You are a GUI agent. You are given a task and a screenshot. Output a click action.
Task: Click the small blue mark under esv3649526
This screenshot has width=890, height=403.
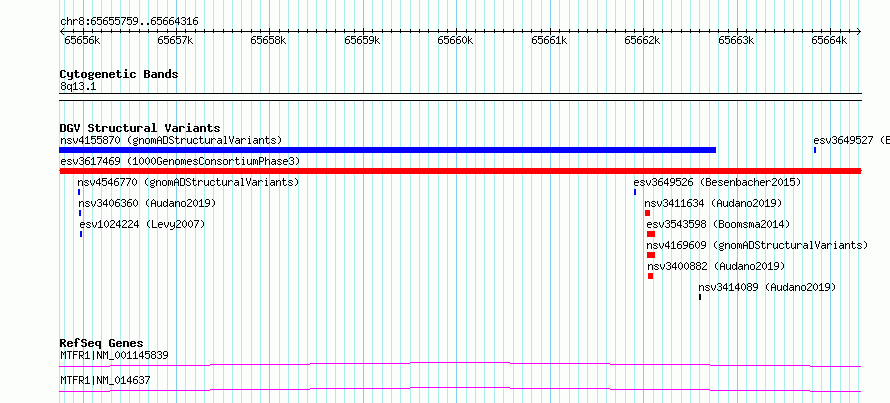tap(635, 192)
